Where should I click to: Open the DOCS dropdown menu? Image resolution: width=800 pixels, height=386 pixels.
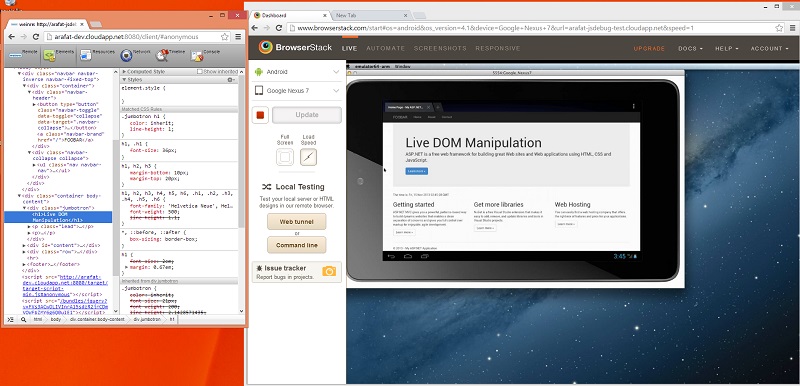pos(690,48)
